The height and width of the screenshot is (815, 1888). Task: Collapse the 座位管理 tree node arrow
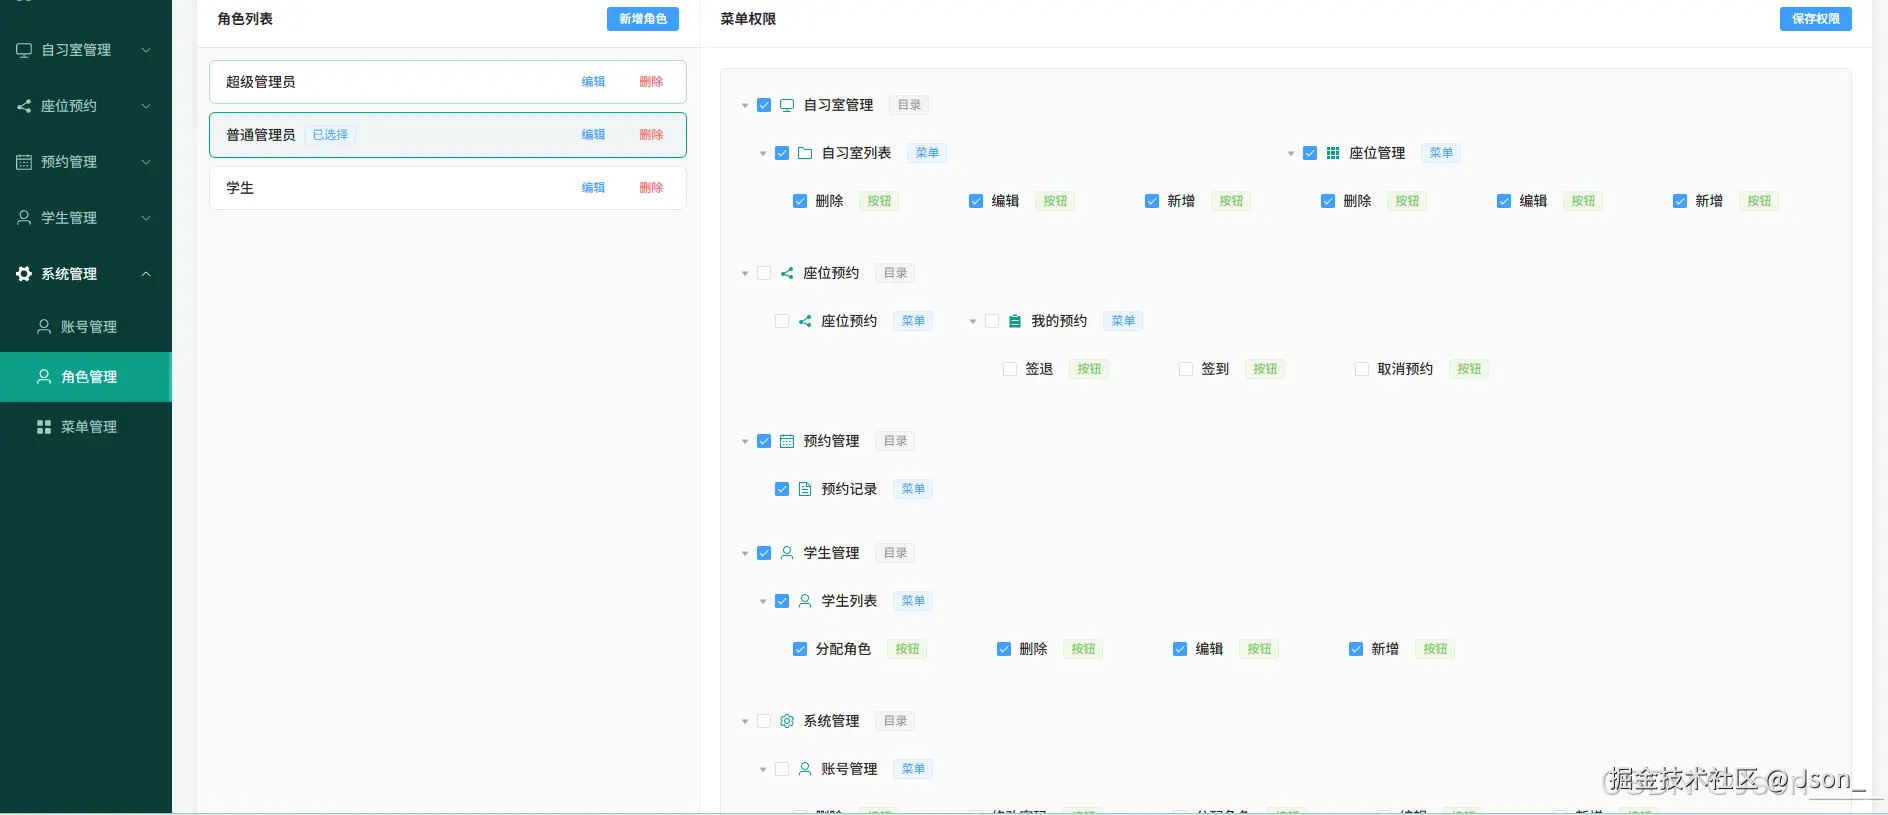1291,153
